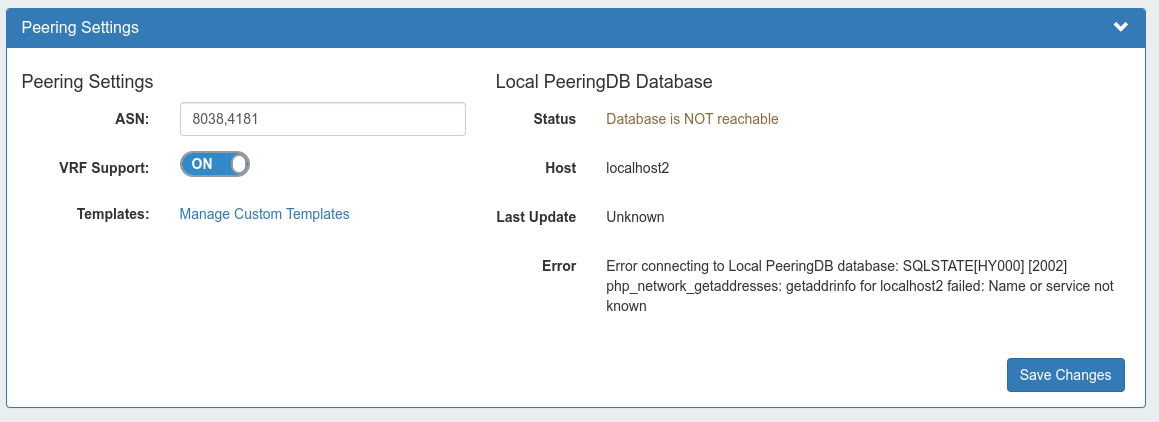1159x422 pixels.
Task: Click the Error label
Action: [x=558, y=266]
